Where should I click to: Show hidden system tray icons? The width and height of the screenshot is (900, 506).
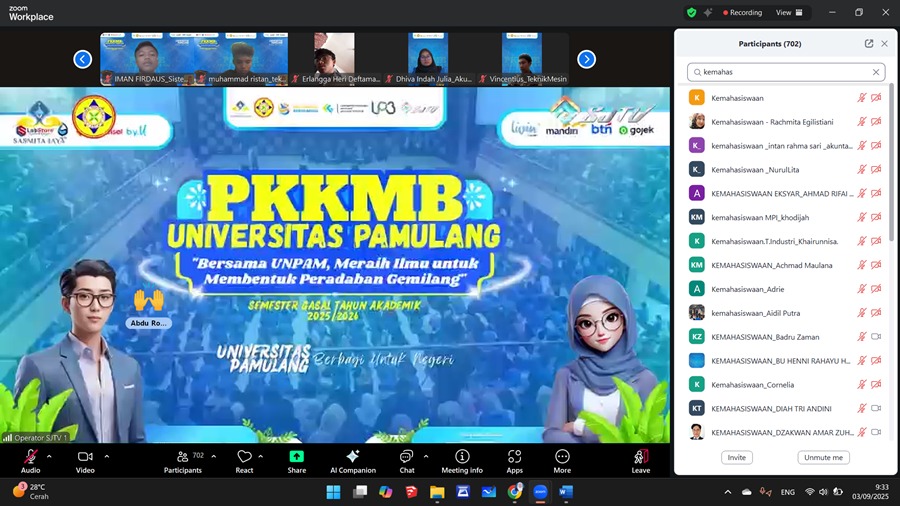click(728, 492)
